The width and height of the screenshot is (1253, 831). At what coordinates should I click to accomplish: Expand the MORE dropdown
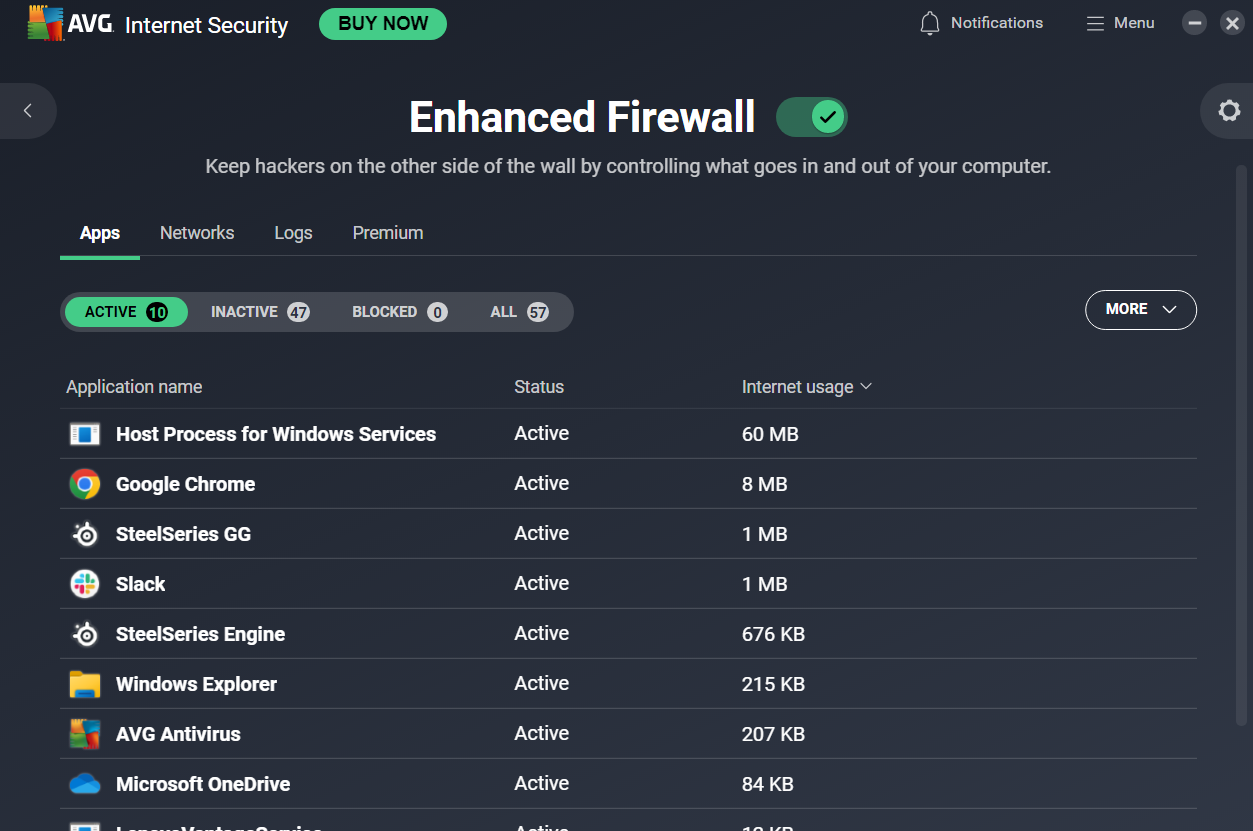coord(1141,310)
